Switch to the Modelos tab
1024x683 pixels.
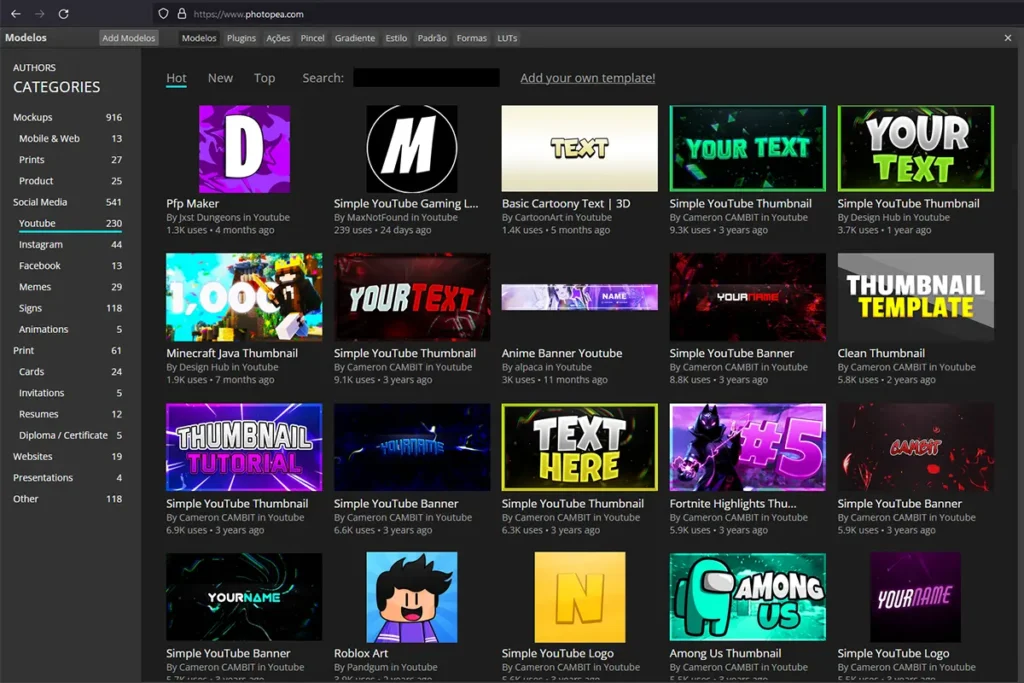pyautogui.click(x=199, y=38)
